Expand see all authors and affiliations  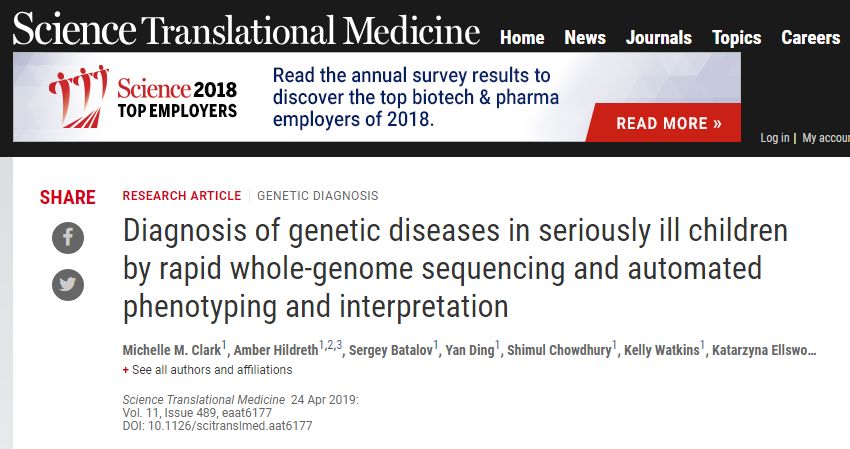(x=211, y=370)
